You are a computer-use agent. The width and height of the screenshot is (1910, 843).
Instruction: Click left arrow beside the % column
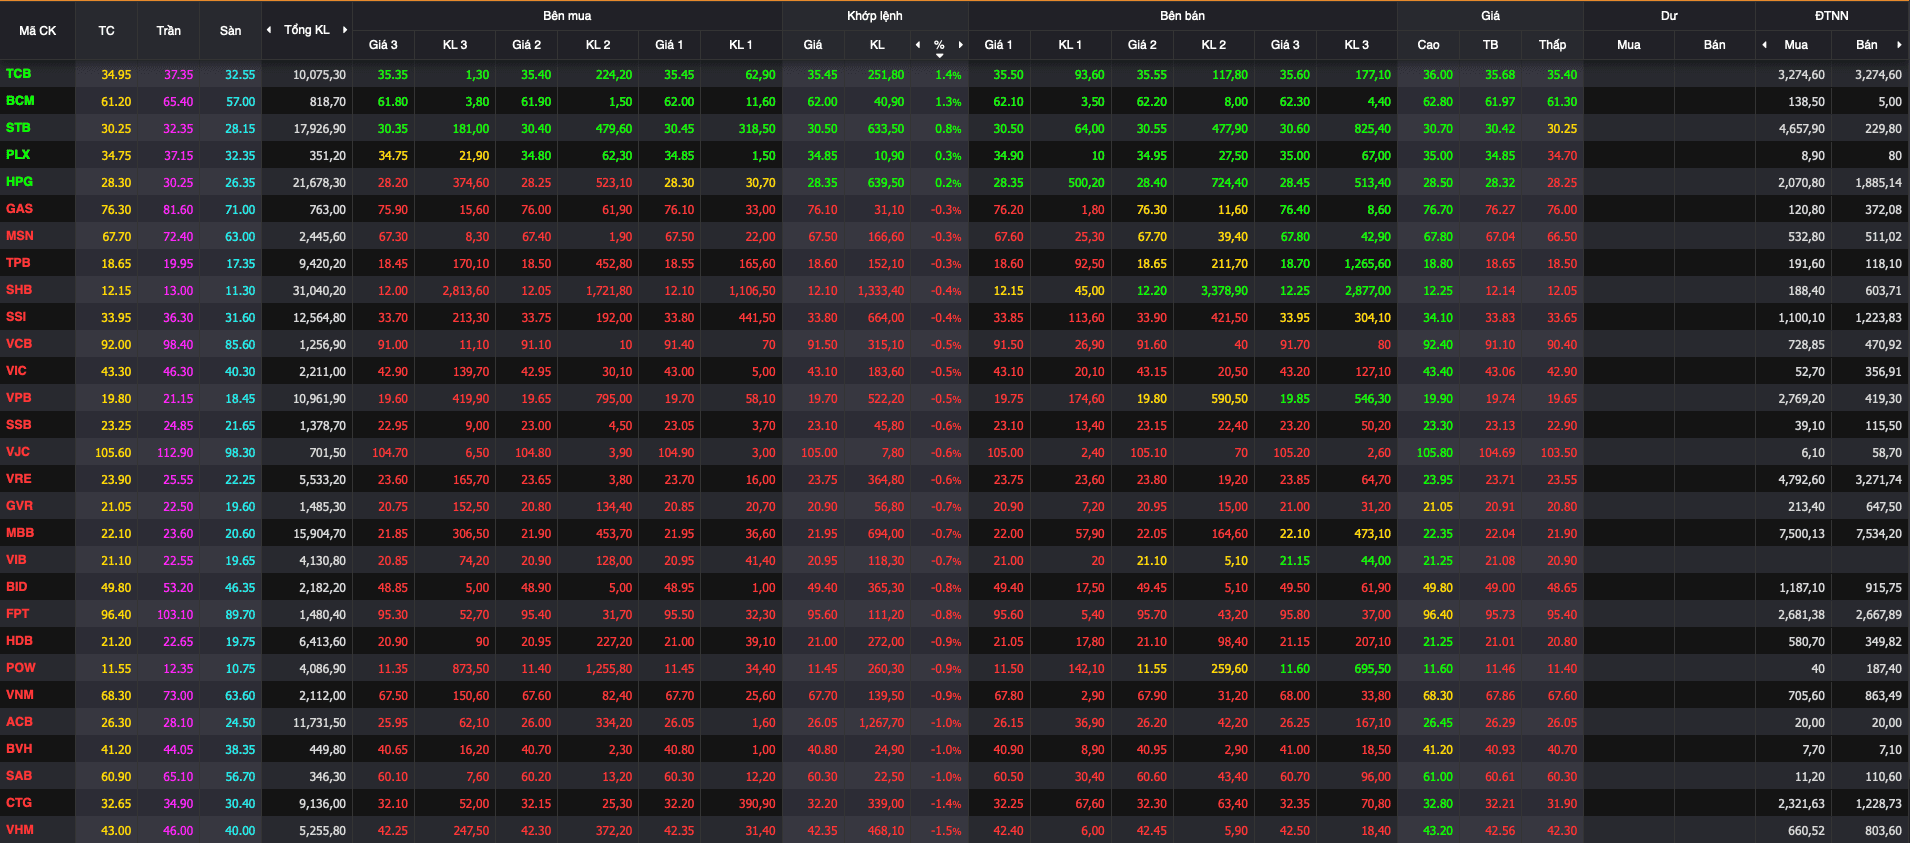click(x=918, y=45)
